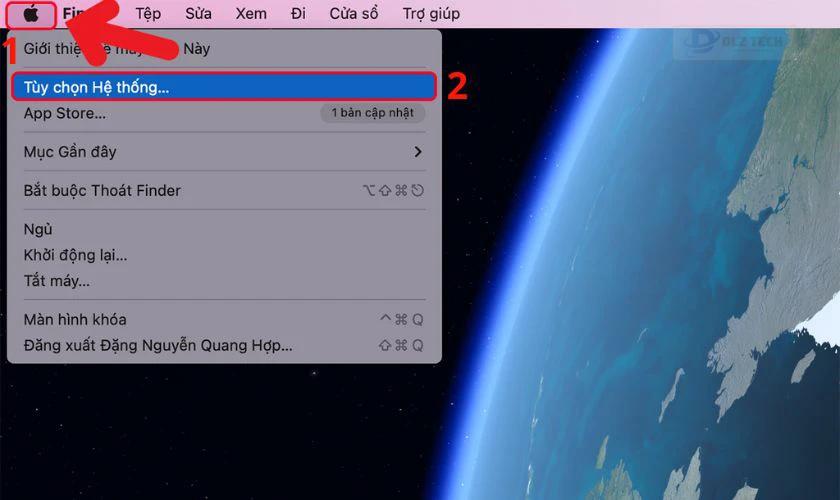Click the Mục Gần đây chevron arrow

[418, 152]
